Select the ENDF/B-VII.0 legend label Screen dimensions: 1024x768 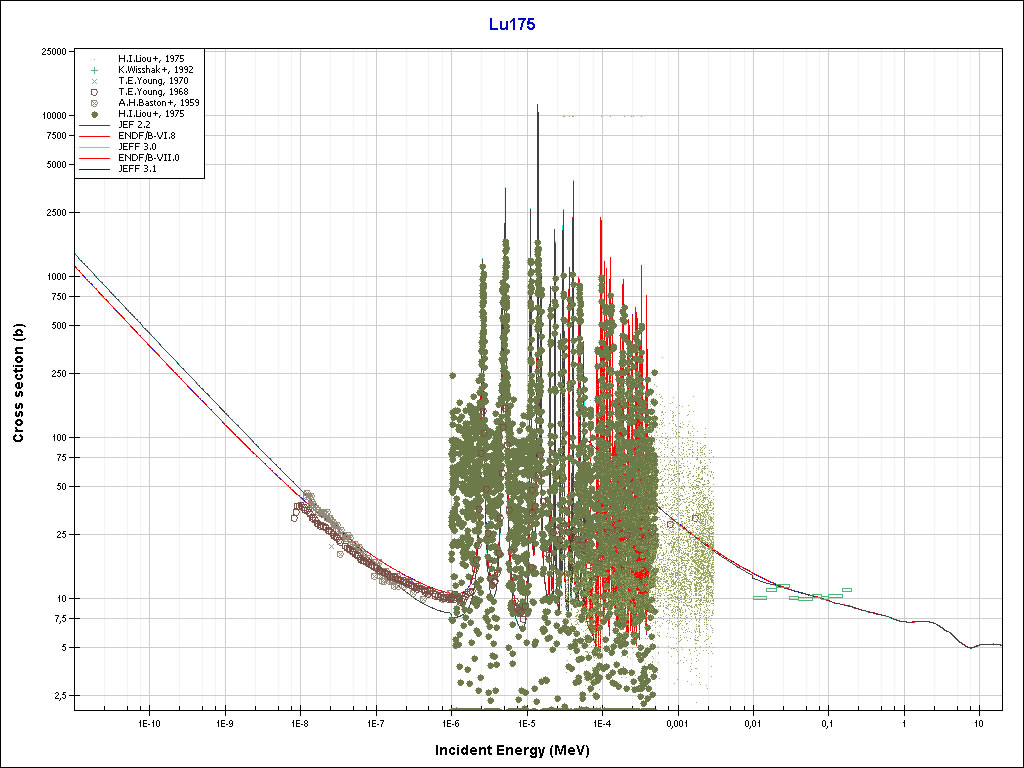click(147, 158)
